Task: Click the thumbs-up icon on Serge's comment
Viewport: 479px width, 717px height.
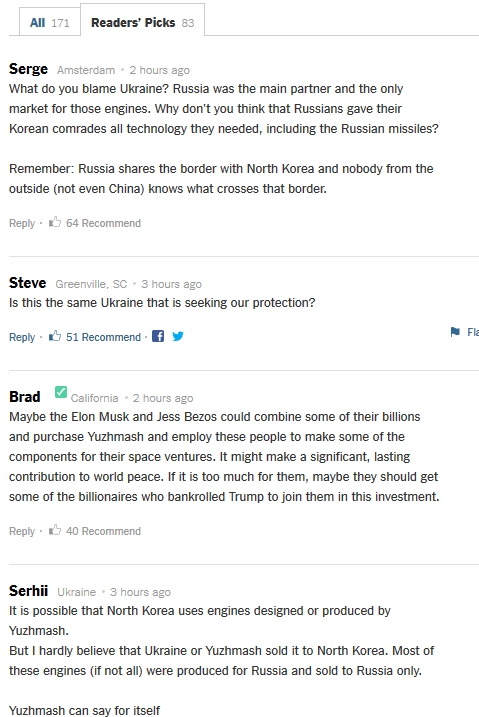Action: click(x=55, y=222)
